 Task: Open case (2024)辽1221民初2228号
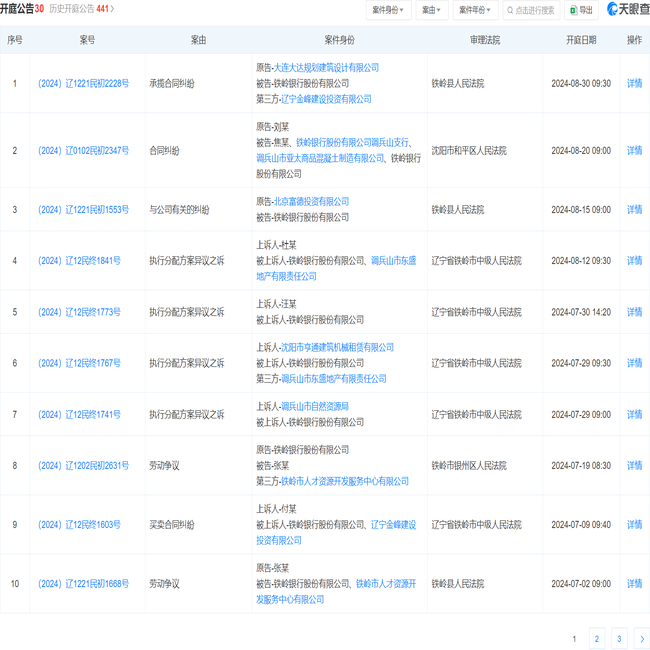coord(83,83)
